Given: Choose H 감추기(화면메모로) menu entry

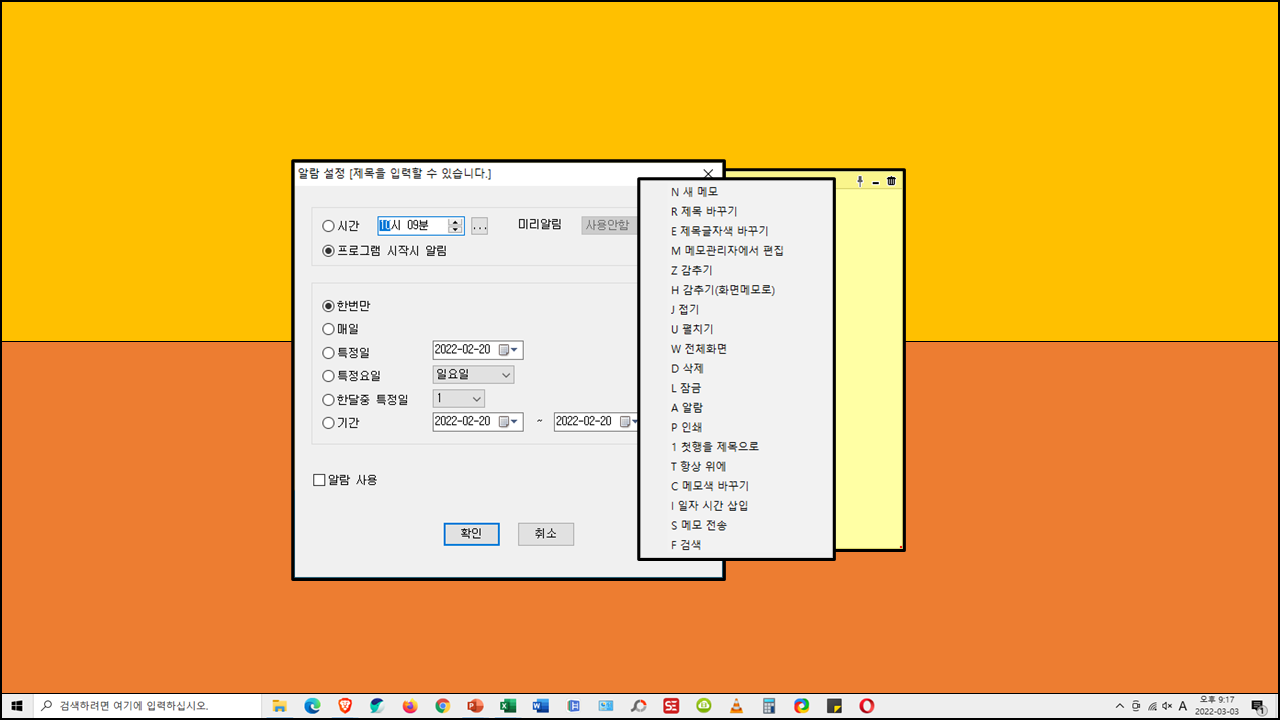Looking at the screenshot, I should point(736,290).
